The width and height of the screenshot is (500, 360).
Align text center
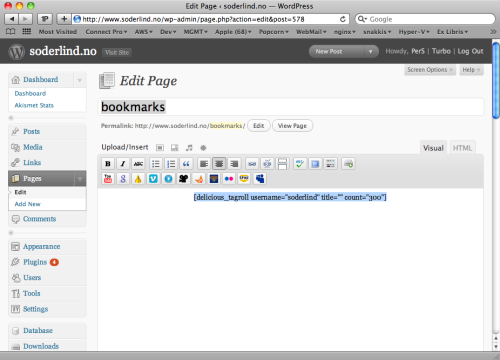point(219,164)
